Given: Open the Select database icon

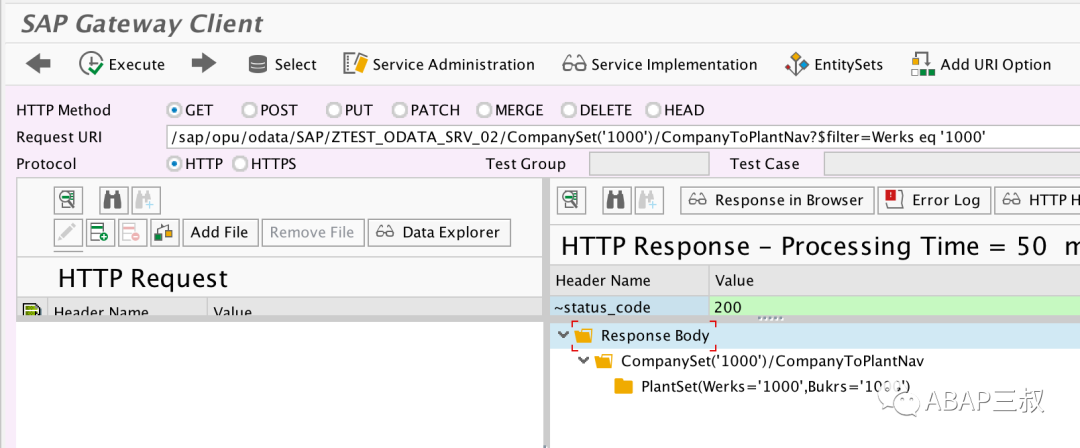Looking at the screenshot, I should tap(258, 65).
